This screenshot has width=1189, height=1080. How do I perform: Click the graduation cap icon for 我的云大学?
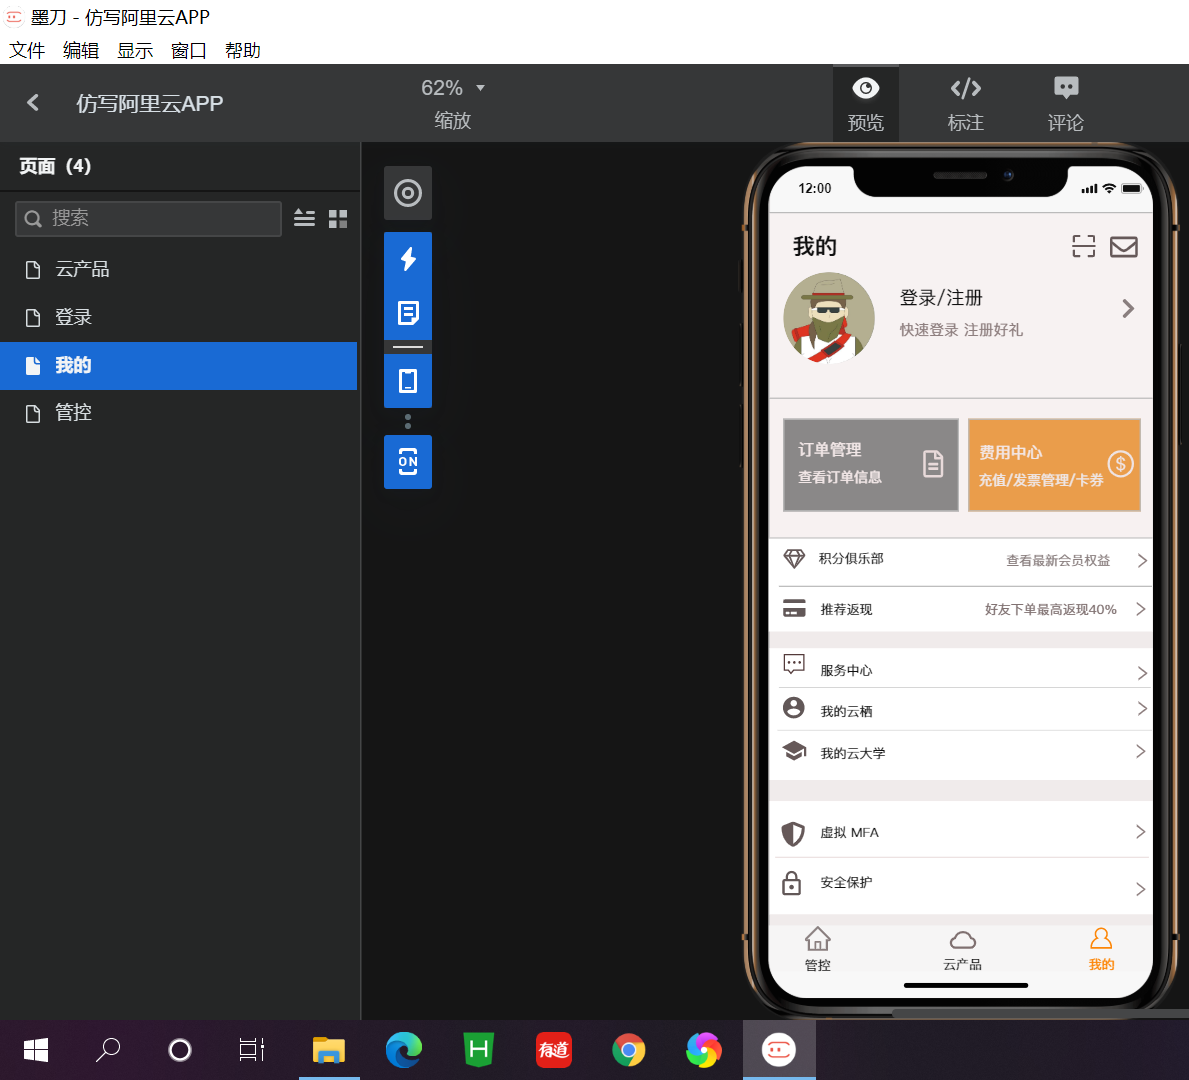point(795,751)
